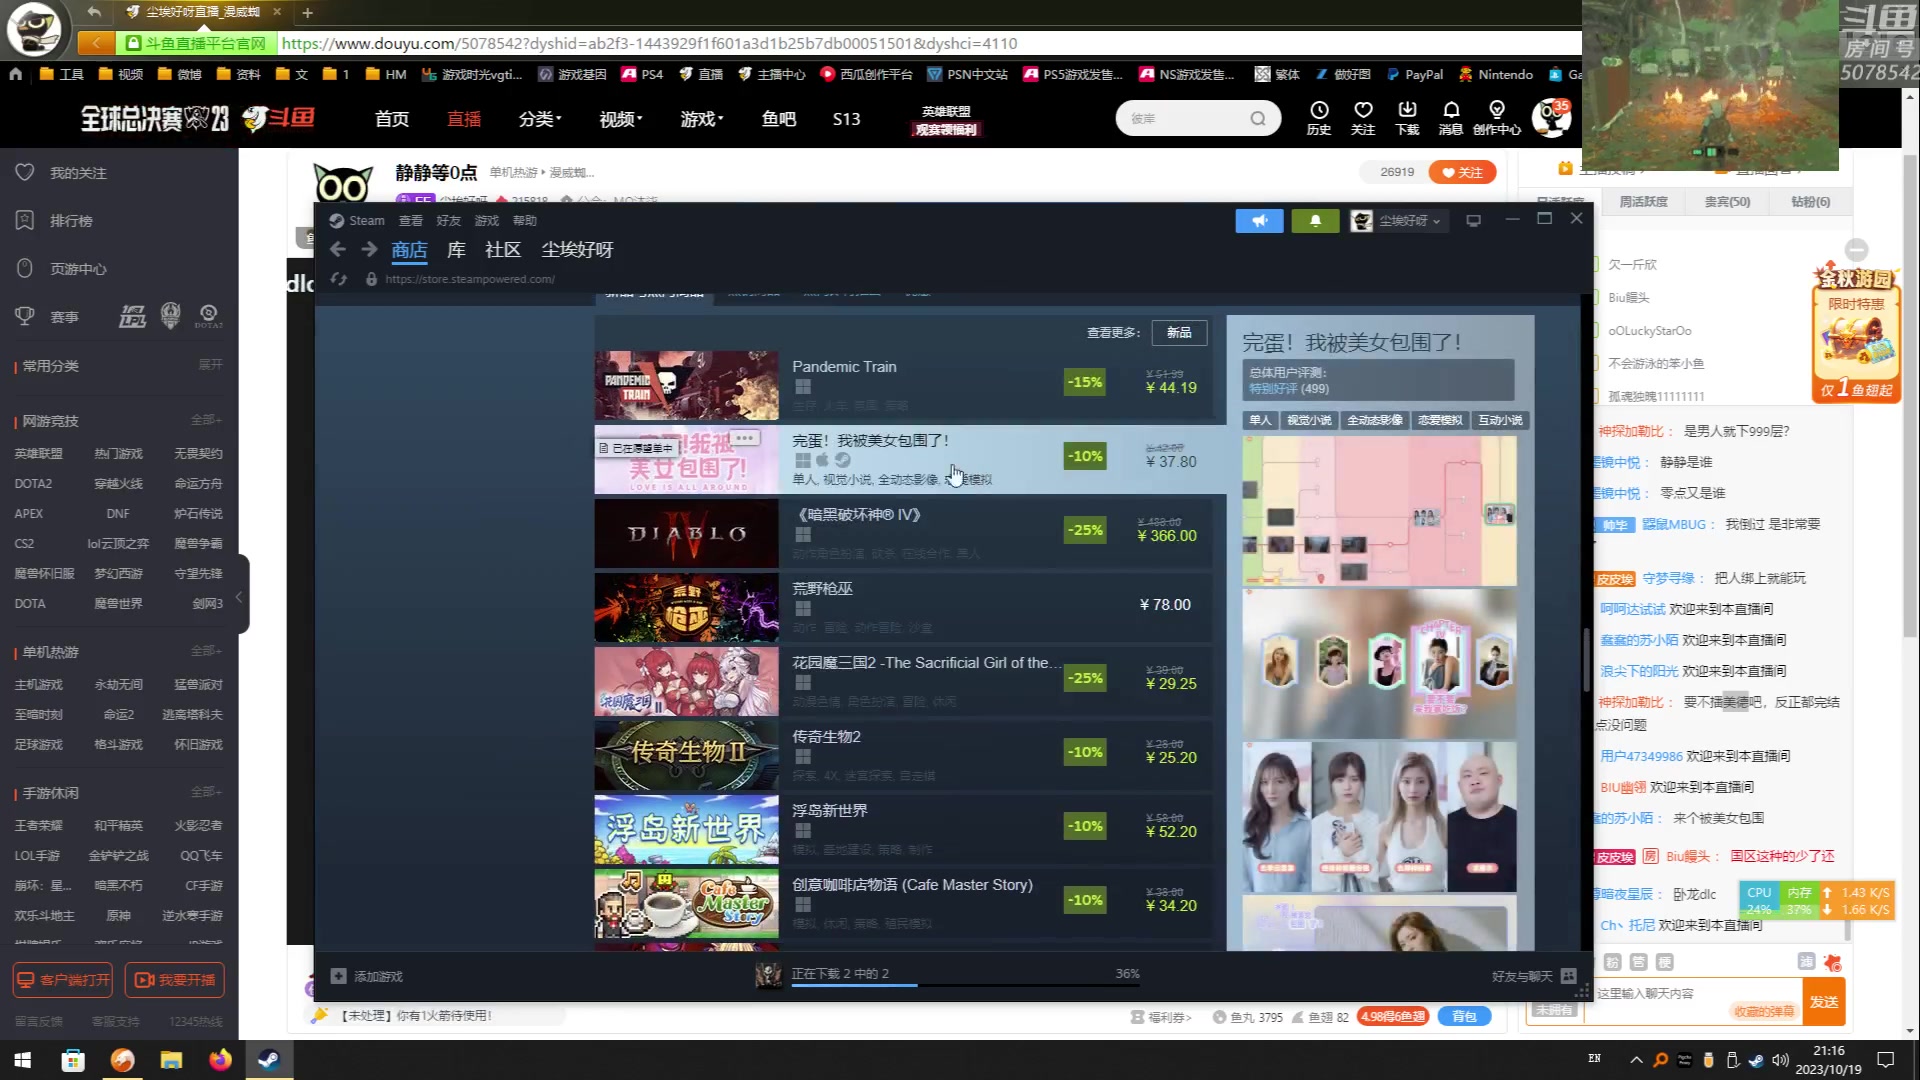Open Douyu following heart icon
The width and height of the screenshot is (1920, 1080).
(1363, 110)
